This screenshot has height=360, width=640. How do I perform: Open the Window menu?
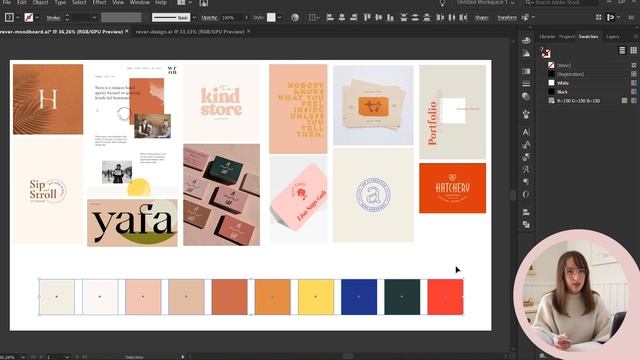140,2
